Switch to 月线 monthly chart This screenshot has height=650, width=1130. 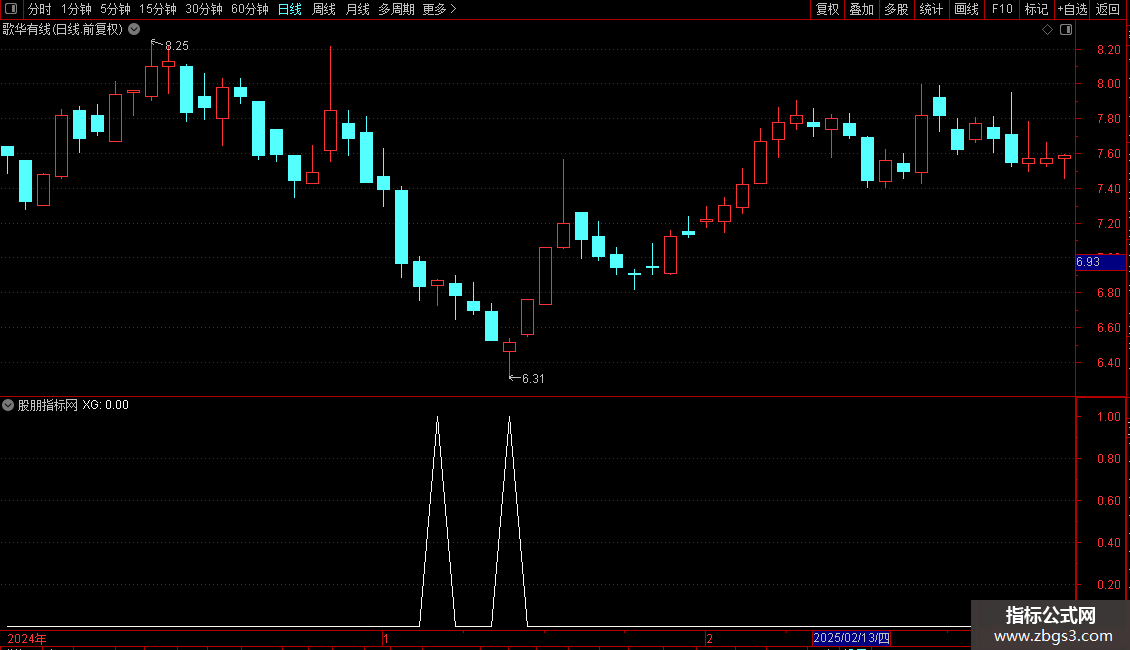(357, 9)
